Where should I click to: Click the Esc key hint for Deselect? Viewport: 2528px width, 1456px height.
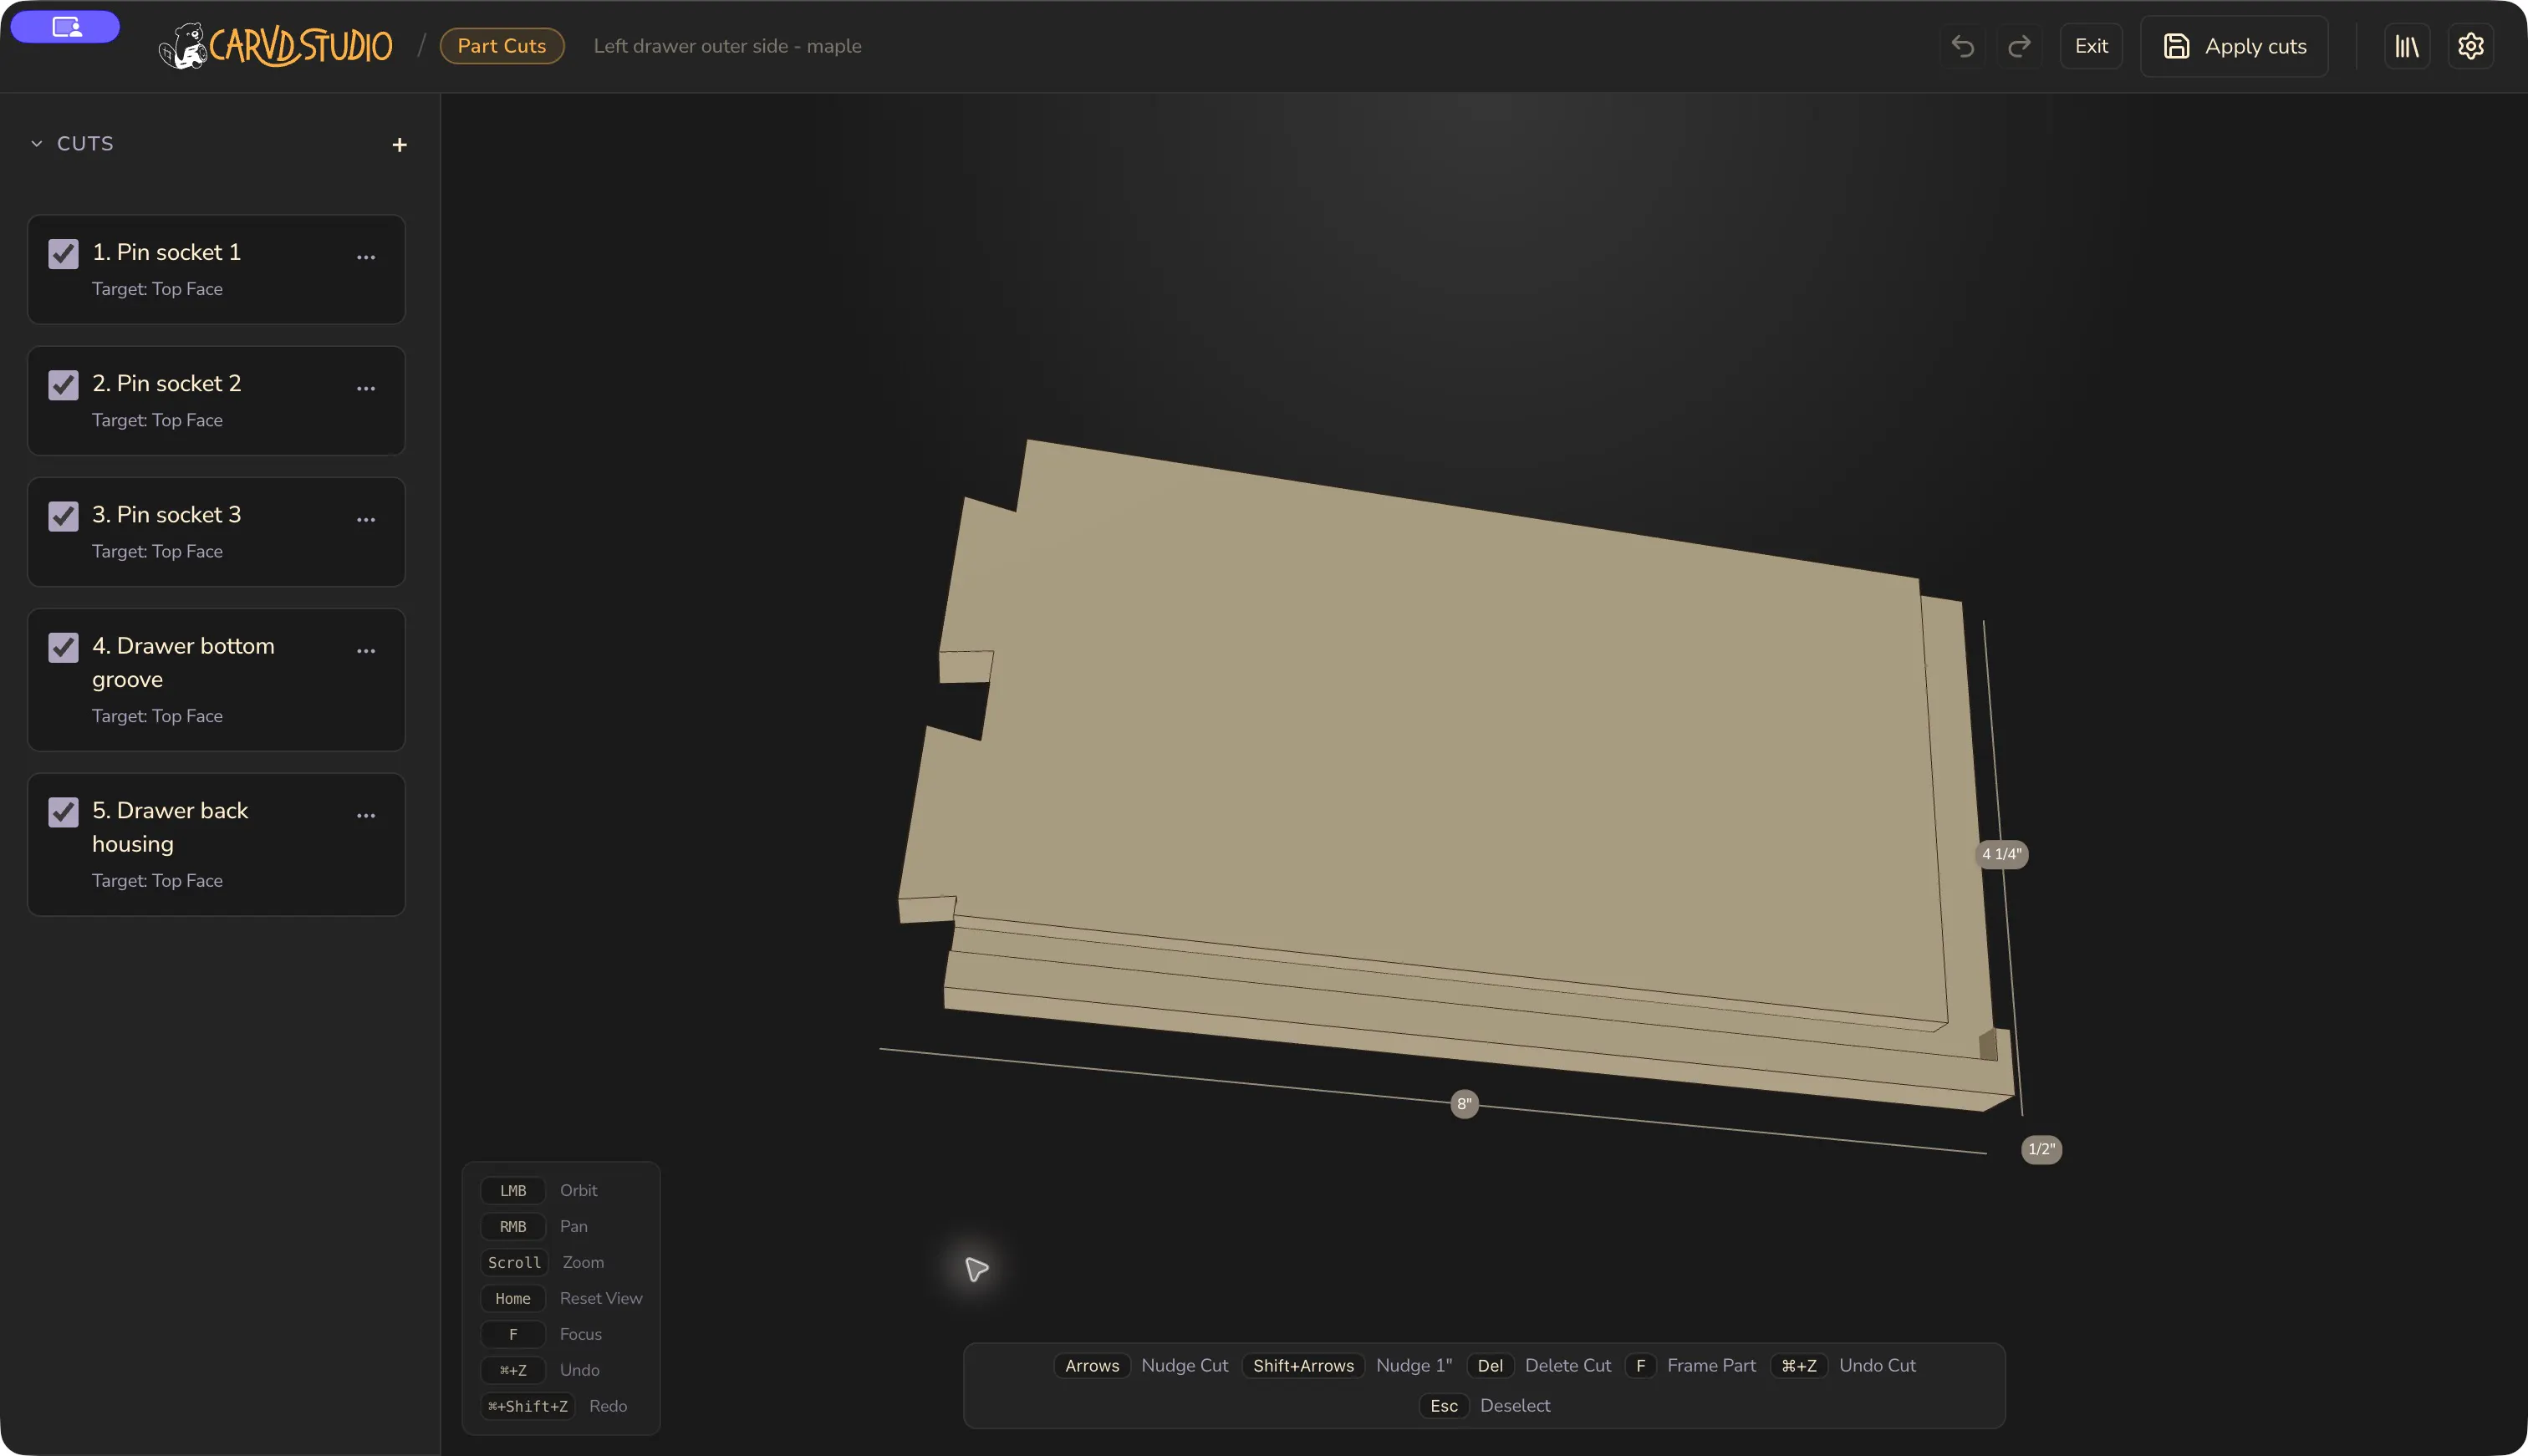(x=1444, y=1405)
